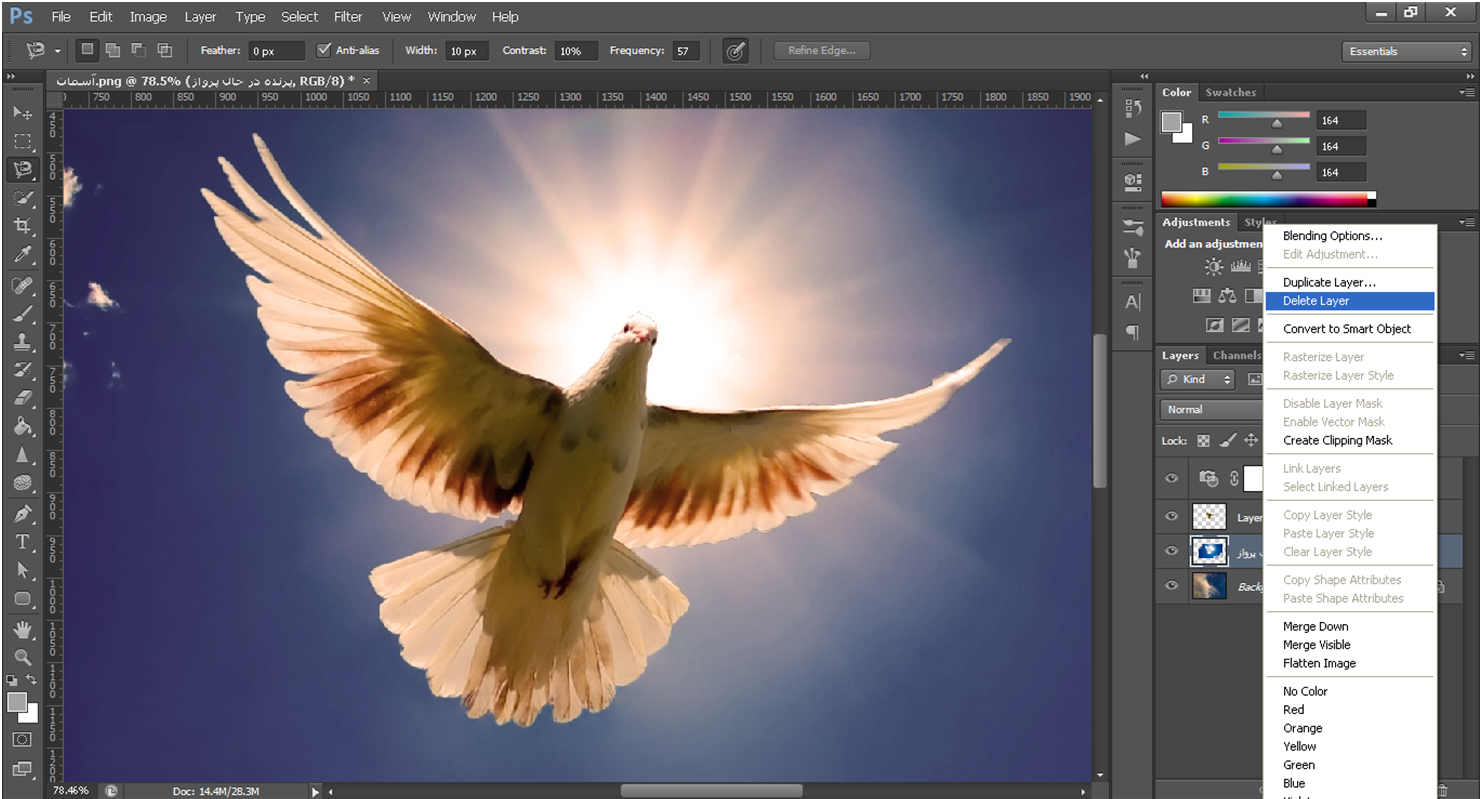Swap foreground and background colors
Image resolution: width=1482 pixels, height=799 pixels.
click(33, 681)
